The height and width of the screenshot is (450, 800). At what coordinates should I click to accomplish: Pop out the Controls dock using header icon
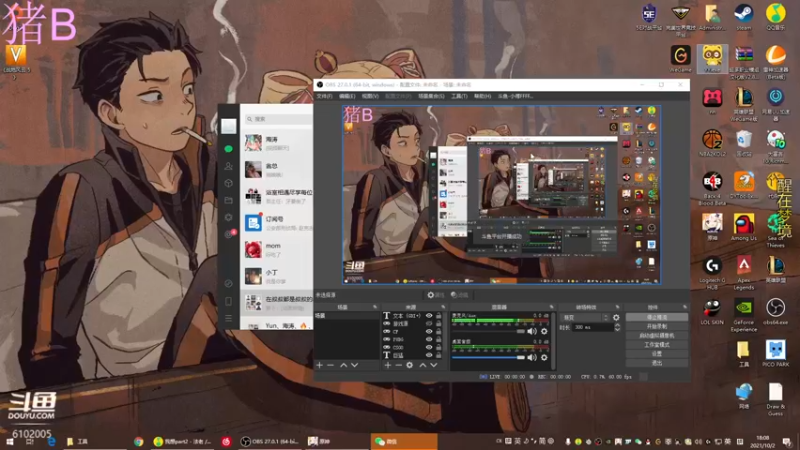tap(685, 307)
